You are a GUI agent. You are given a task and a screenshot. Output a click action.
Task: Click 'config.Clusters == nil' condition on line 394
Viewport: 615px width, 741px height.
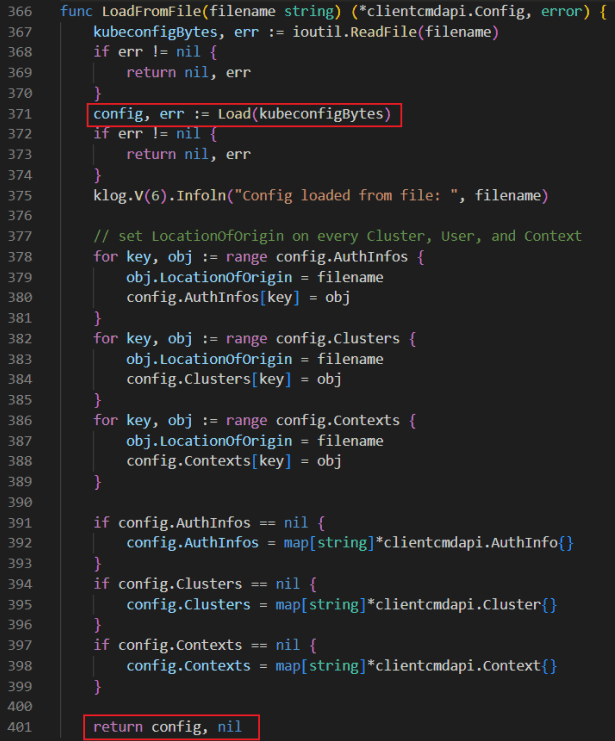208,584
